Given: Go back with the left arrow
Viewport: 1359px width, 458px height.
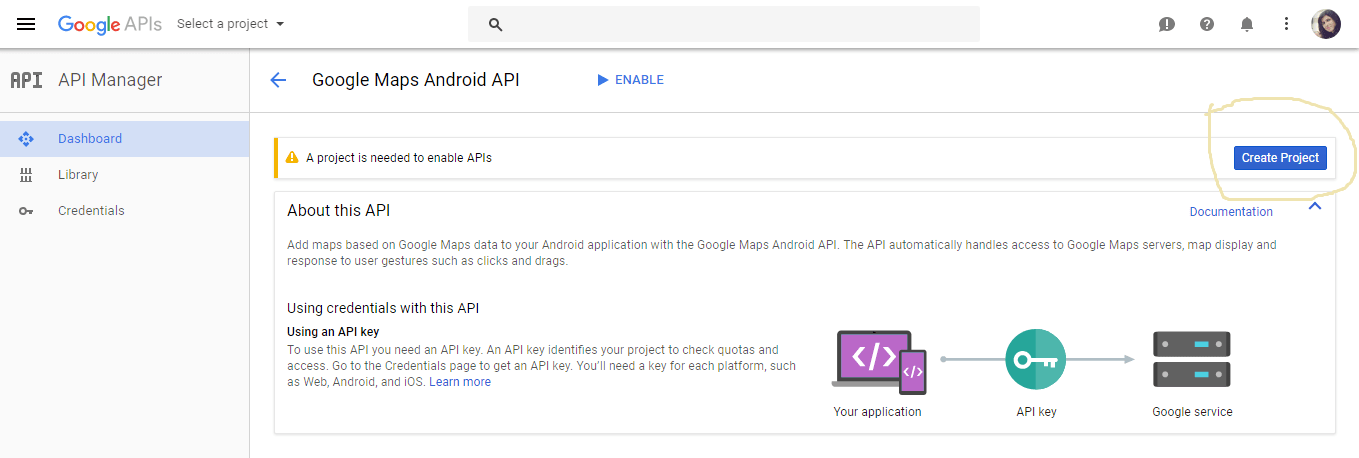Looking at the screenshot, I should (x=278, y=80).
